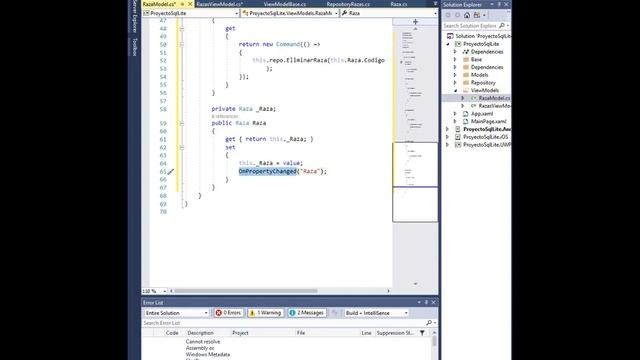Switch to the ViewModelBase.cs tab
The image size is (640, 360).
[284, 4]
